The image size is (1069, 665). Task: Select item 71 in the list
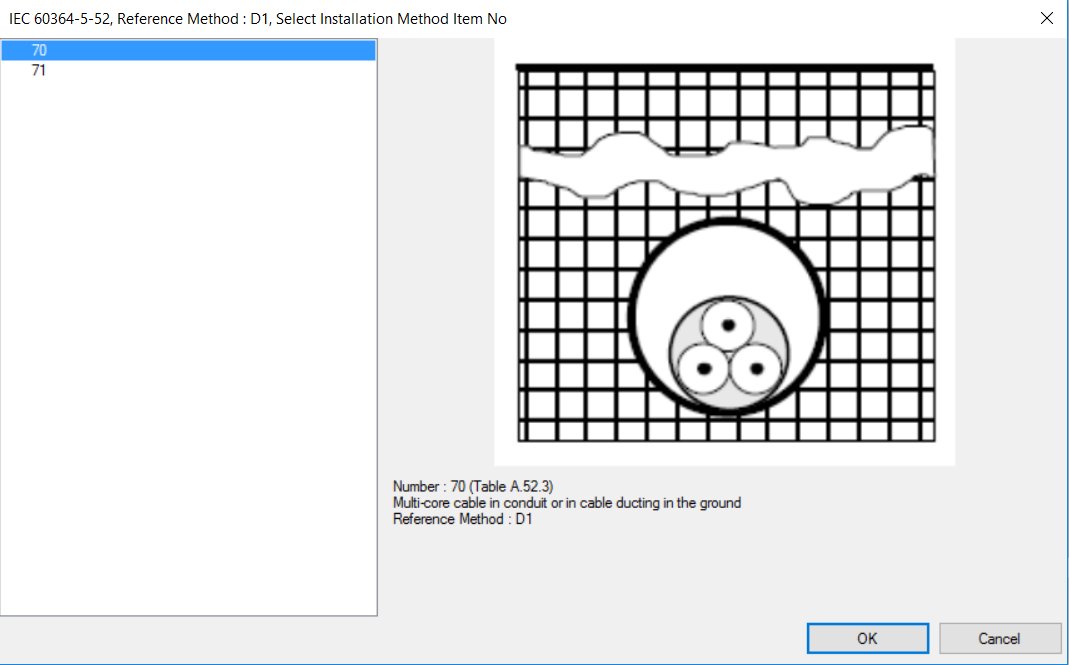(x=40, y=71)
